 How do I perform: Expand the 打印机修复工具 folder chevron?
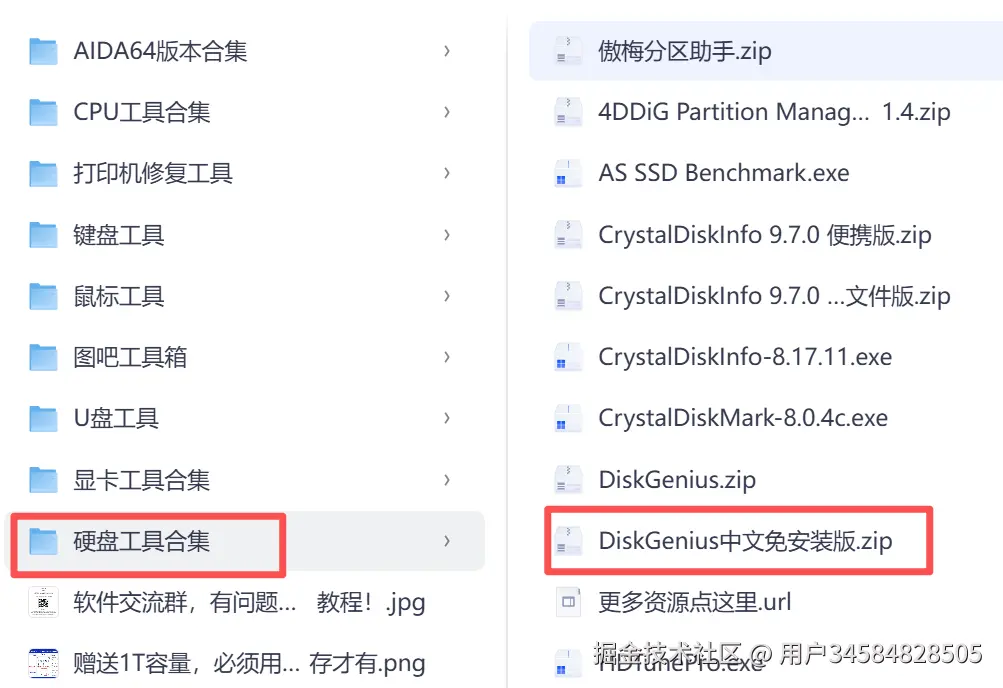coord(446,173)
